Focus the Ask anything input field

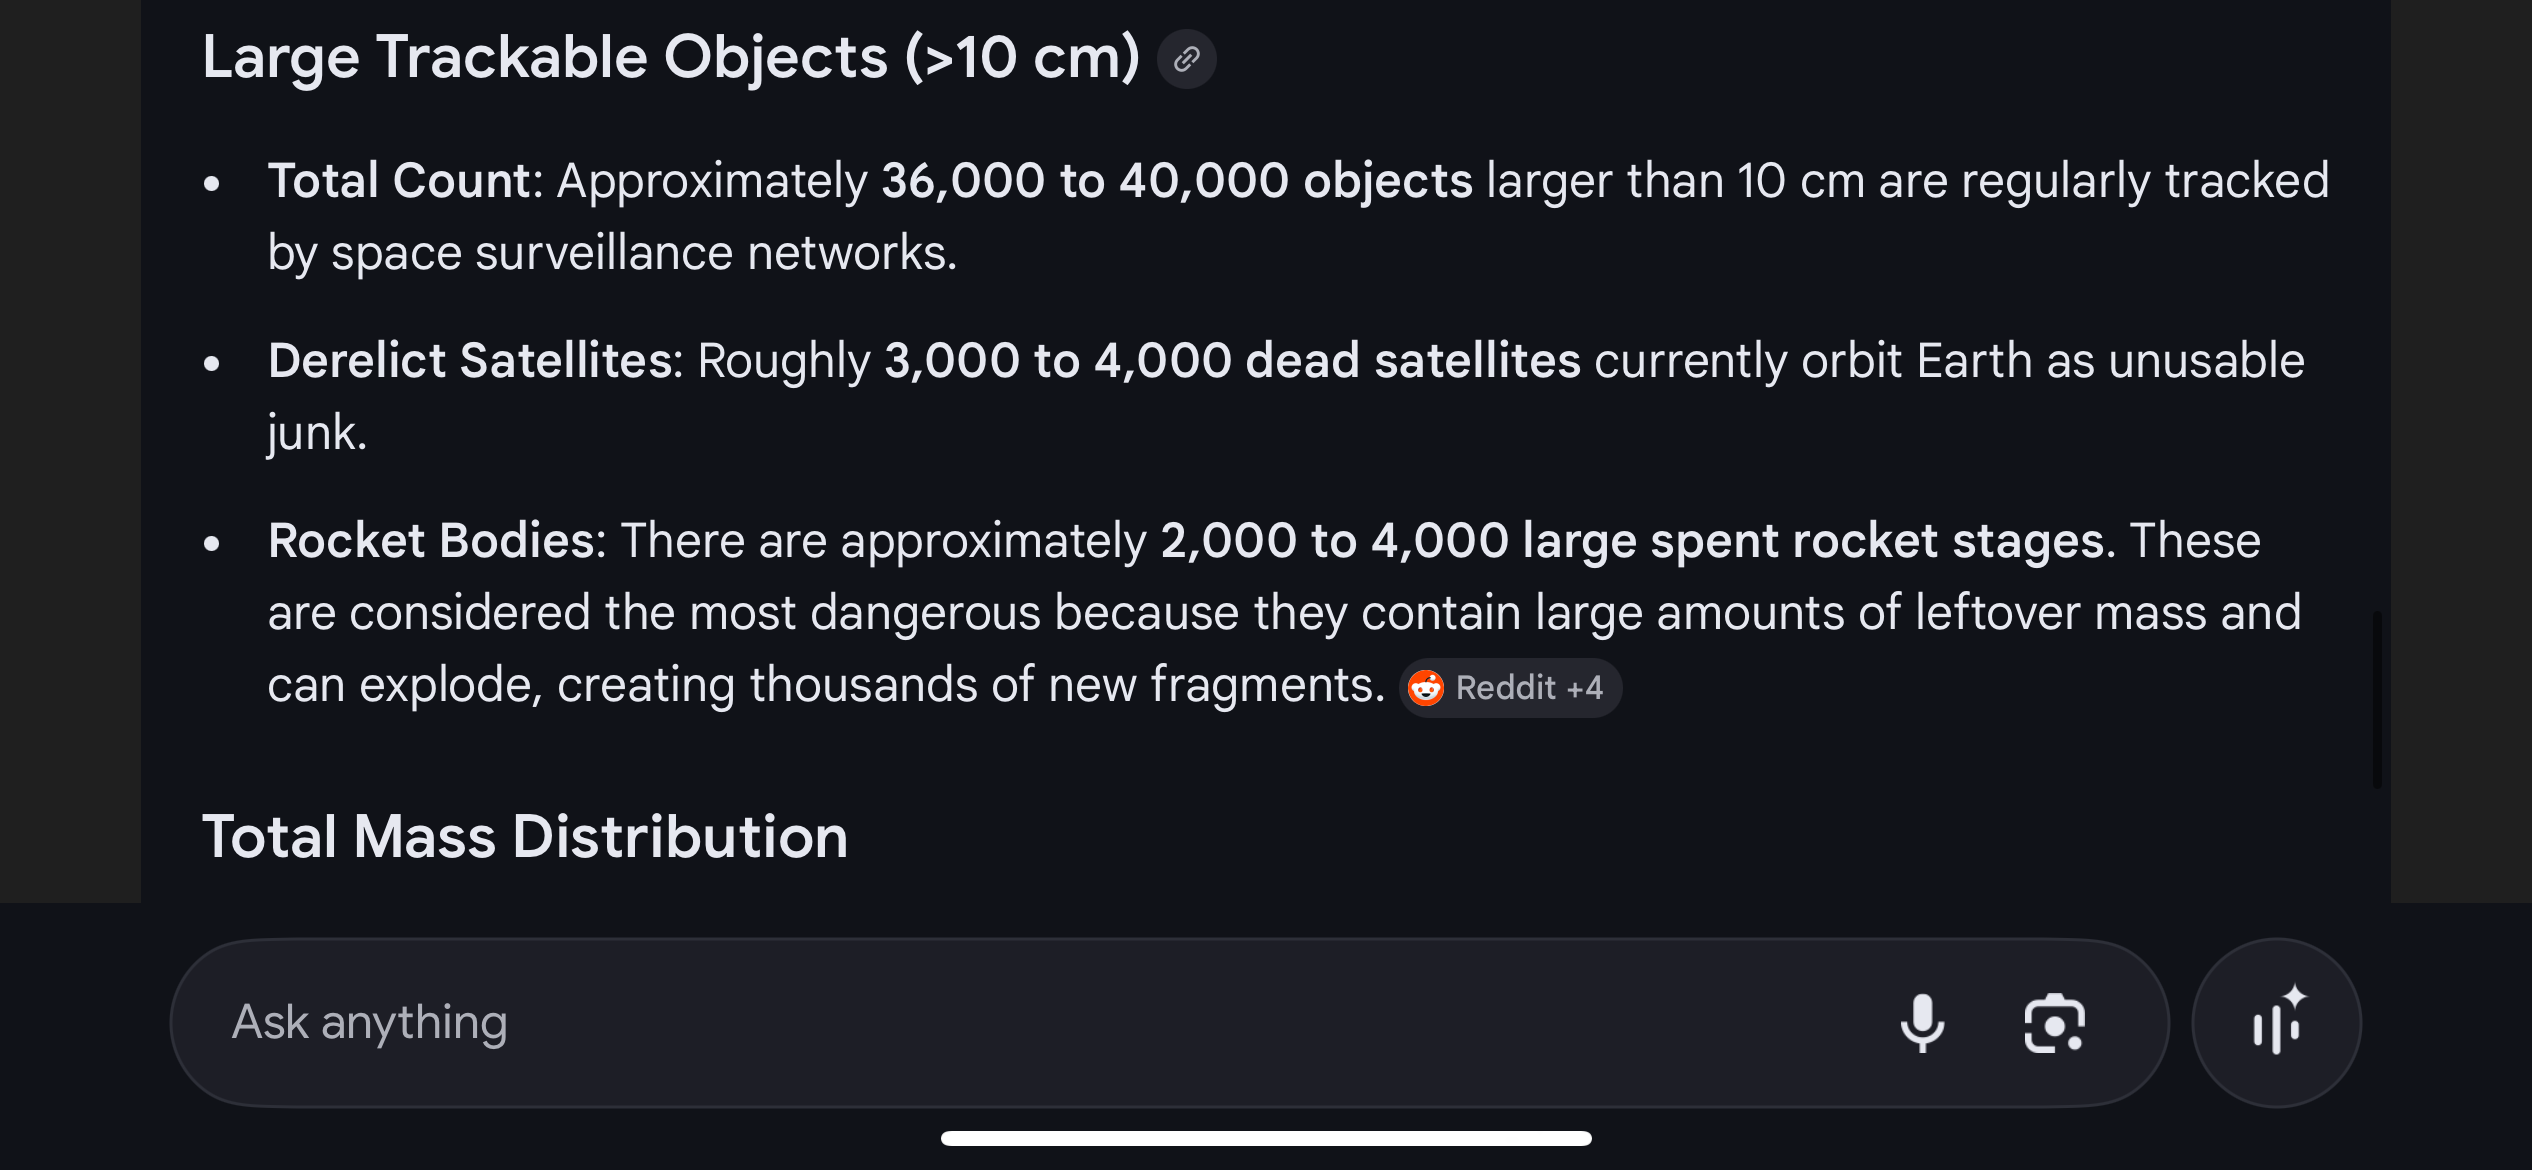[x=1000, y=1023]
